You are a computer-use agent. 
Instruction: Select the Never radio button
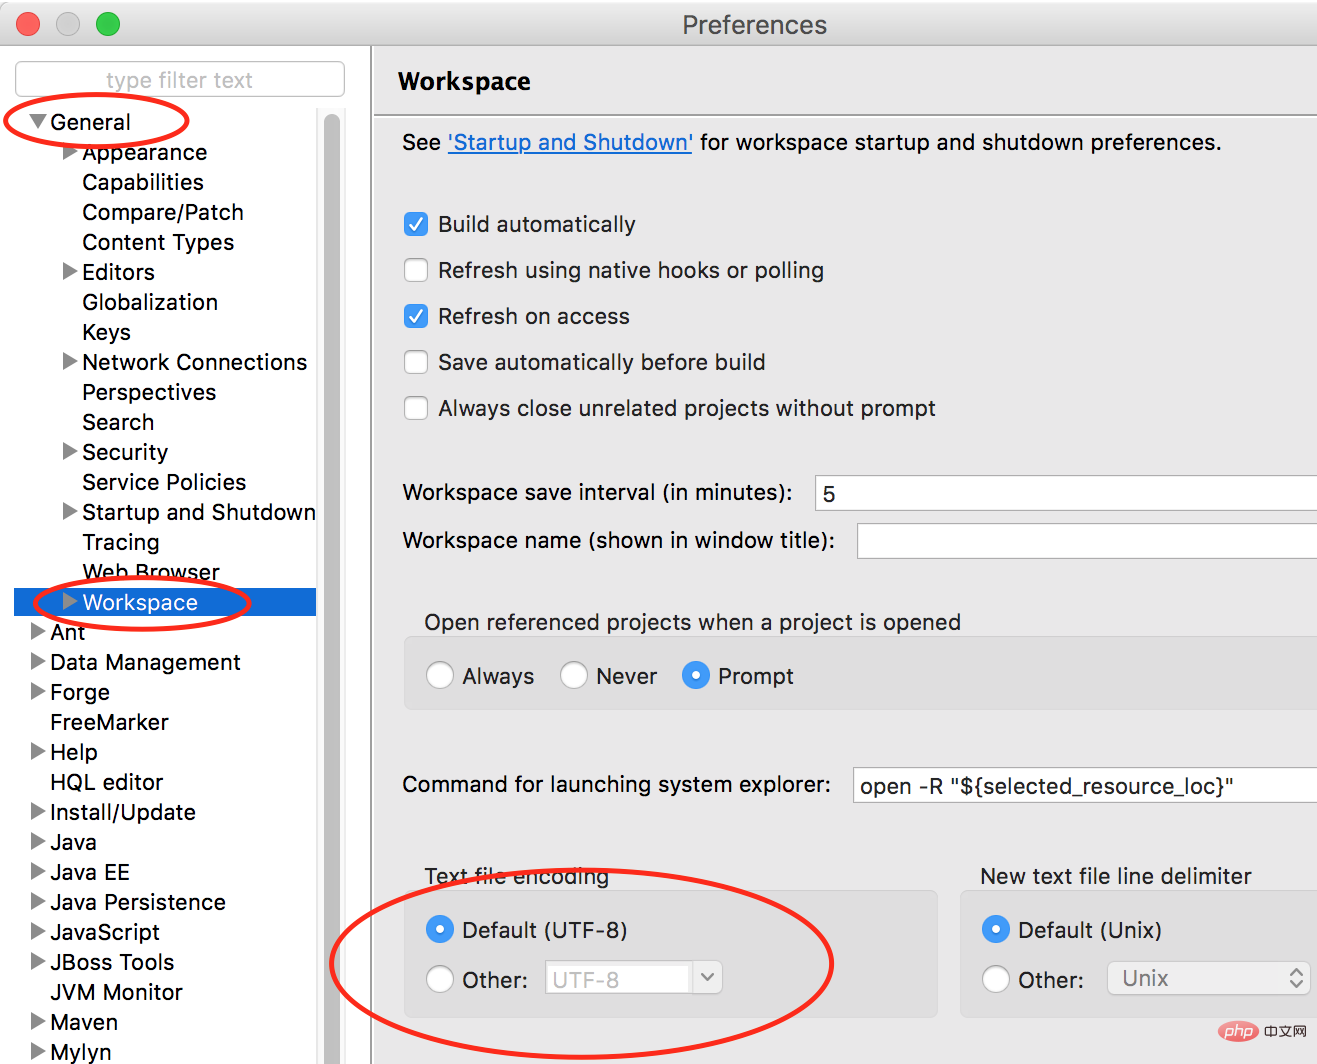[574, 676]
